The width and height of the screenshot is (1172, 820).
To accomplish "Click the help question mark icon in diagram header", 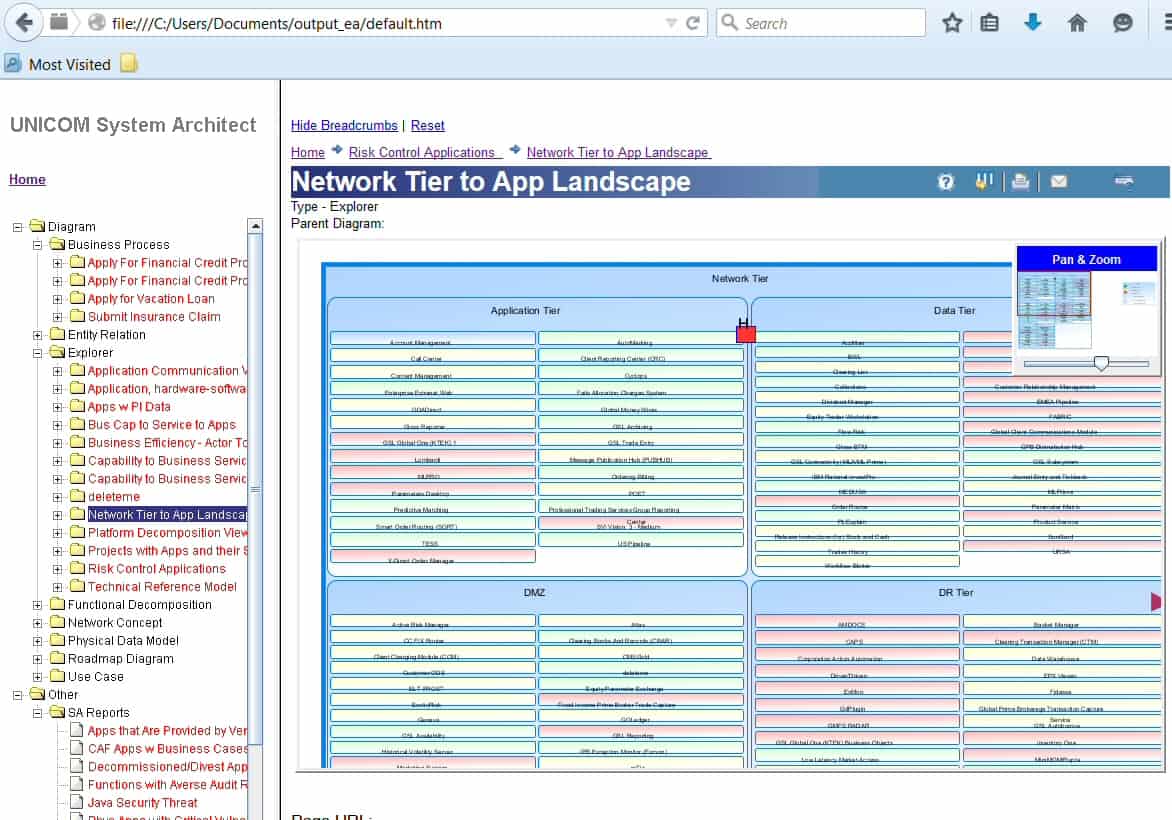I will [x=946, y=182].
